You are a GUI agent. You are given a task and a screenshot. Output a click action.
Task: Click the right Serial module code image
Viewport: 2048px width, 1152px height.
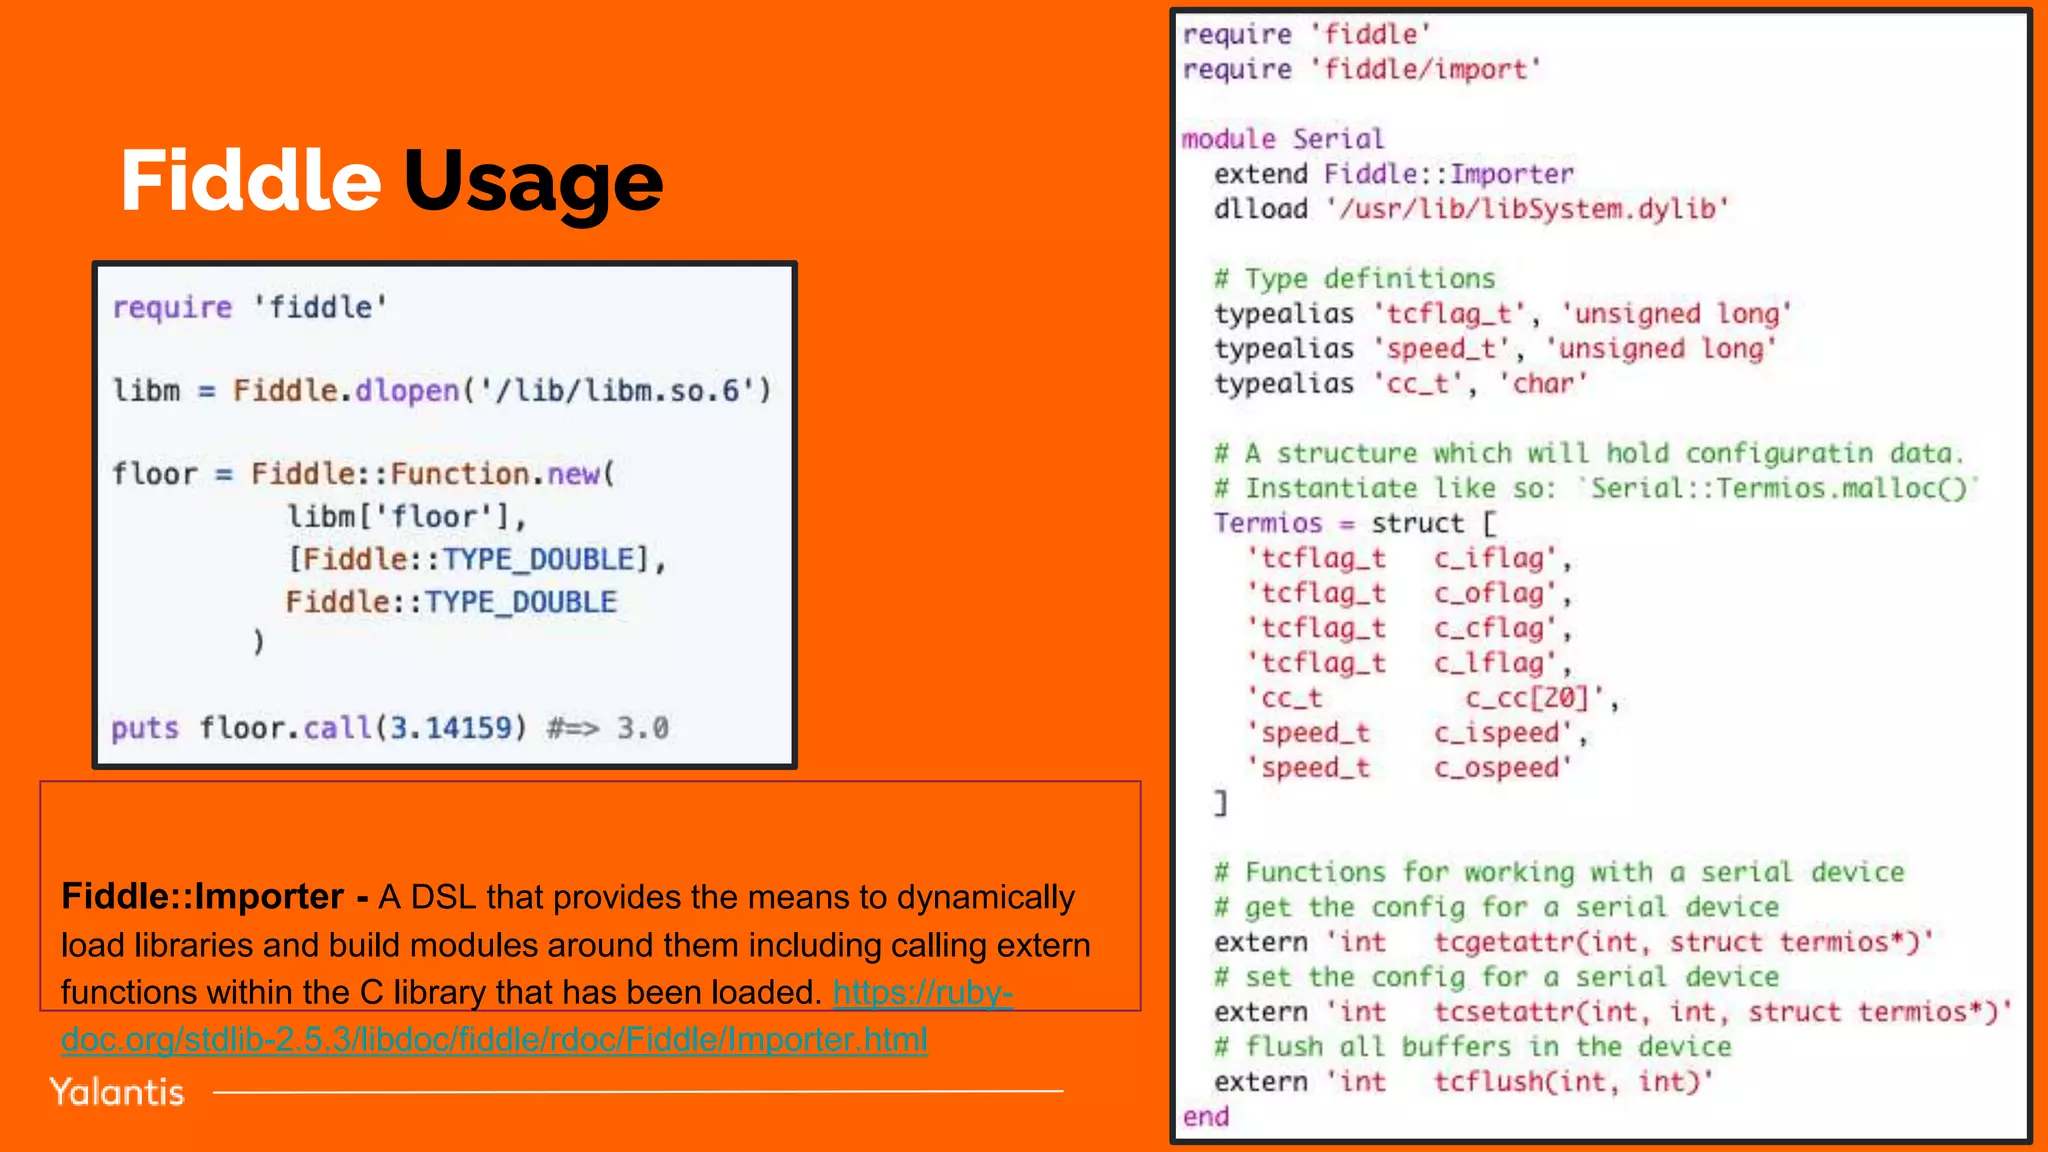coord(1601,576)
